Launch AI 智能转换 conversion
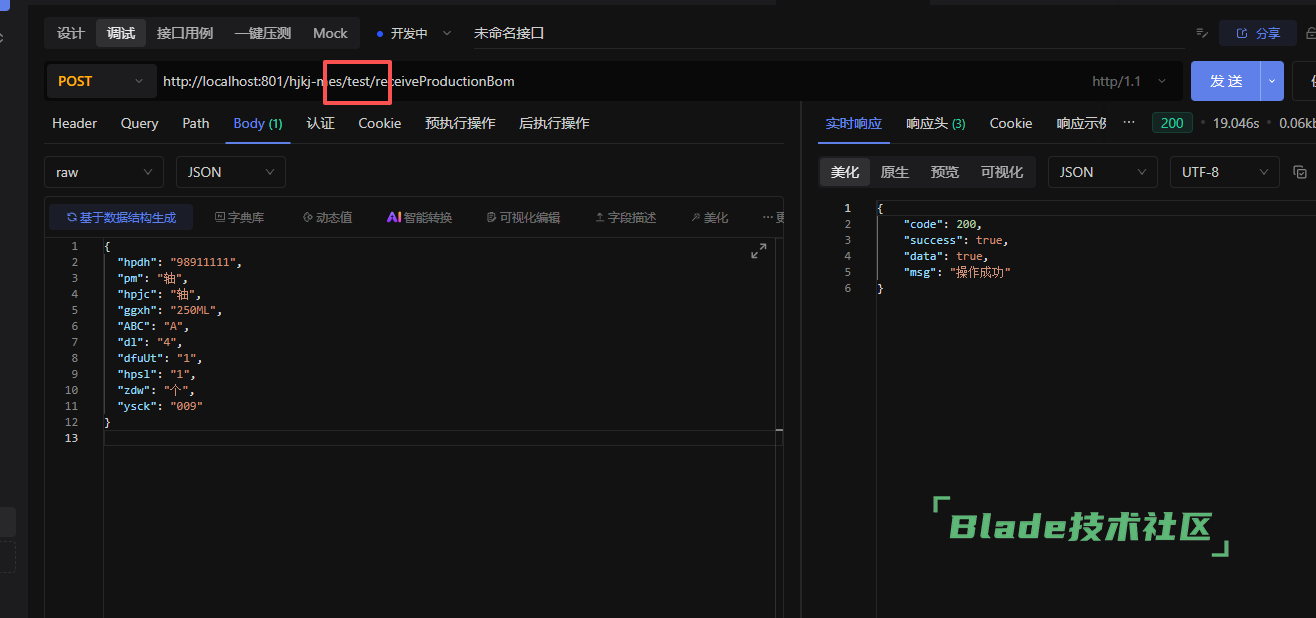The height and width of the screenshot is (618, 1316). pos(419,217)
